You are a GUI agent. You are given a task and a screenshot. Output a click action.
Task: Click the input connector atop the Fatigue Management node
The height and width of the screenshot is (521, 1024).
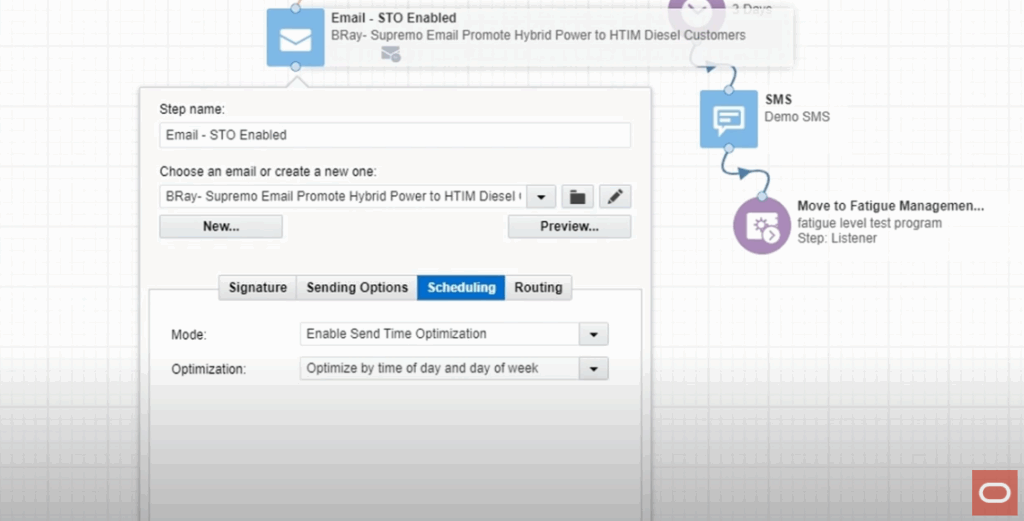762,195
